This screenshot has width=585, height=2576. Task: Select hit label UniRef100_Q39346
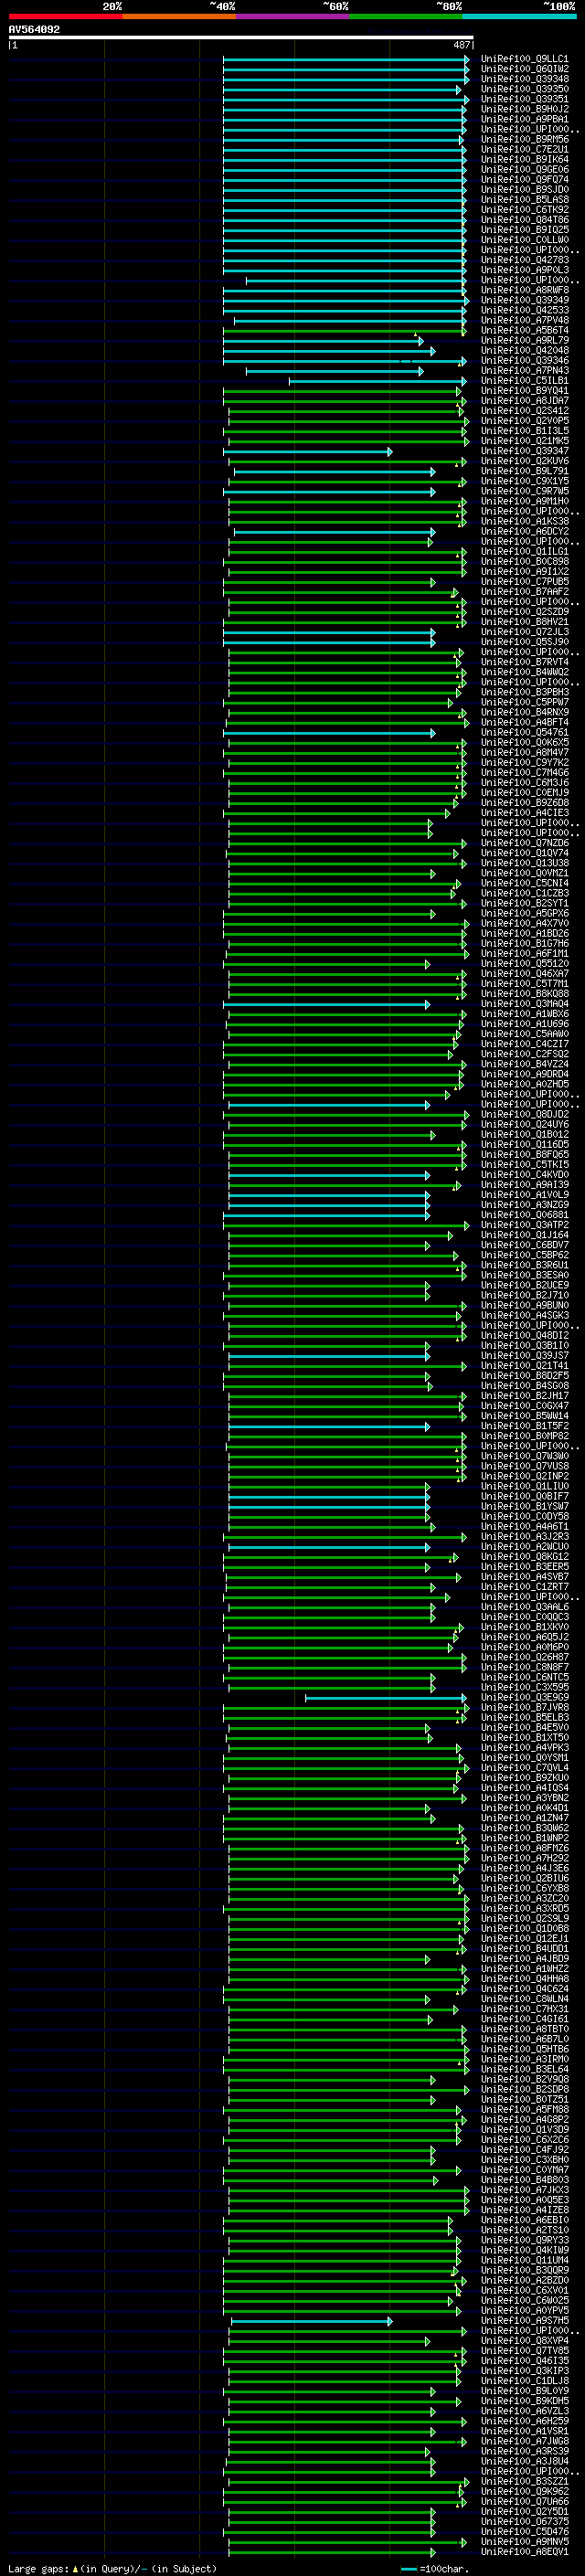524,360
